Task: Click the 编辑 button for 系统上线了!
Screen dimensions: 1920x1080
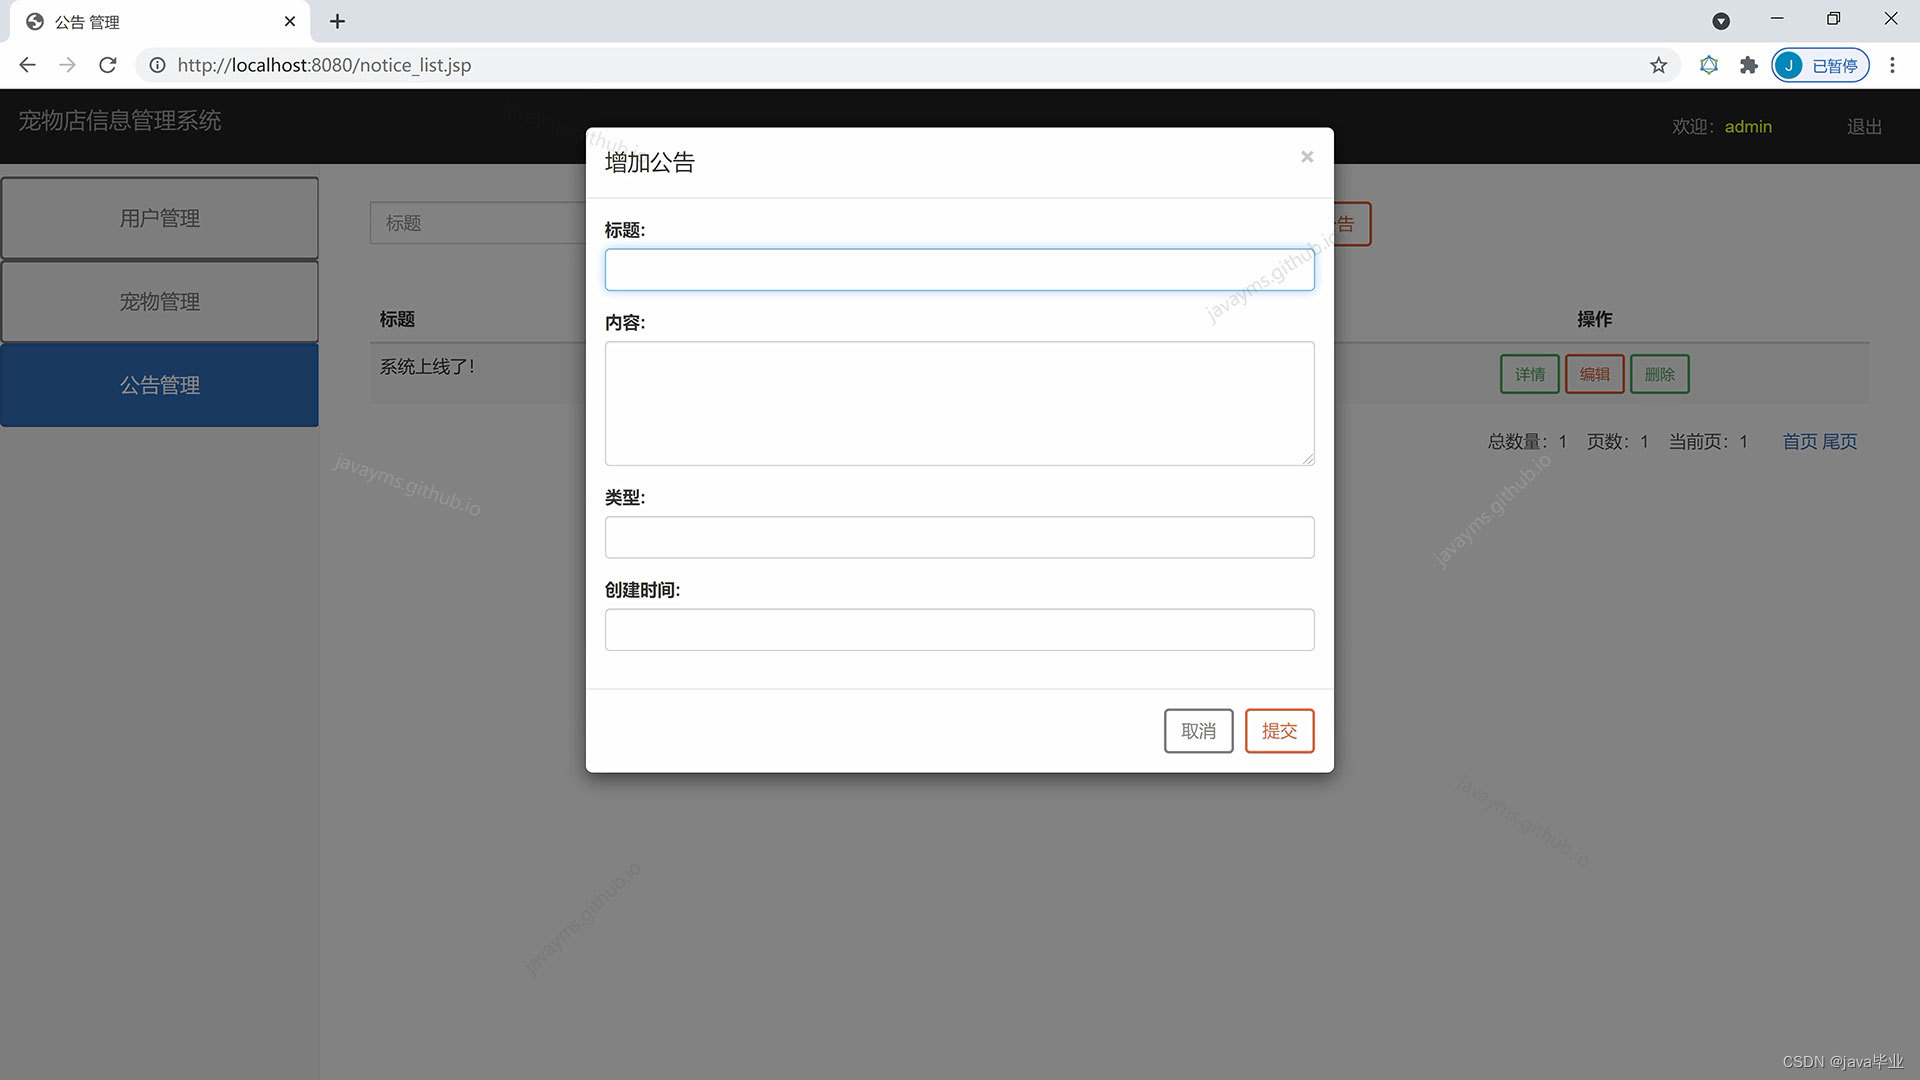Action: [1594, 374]
